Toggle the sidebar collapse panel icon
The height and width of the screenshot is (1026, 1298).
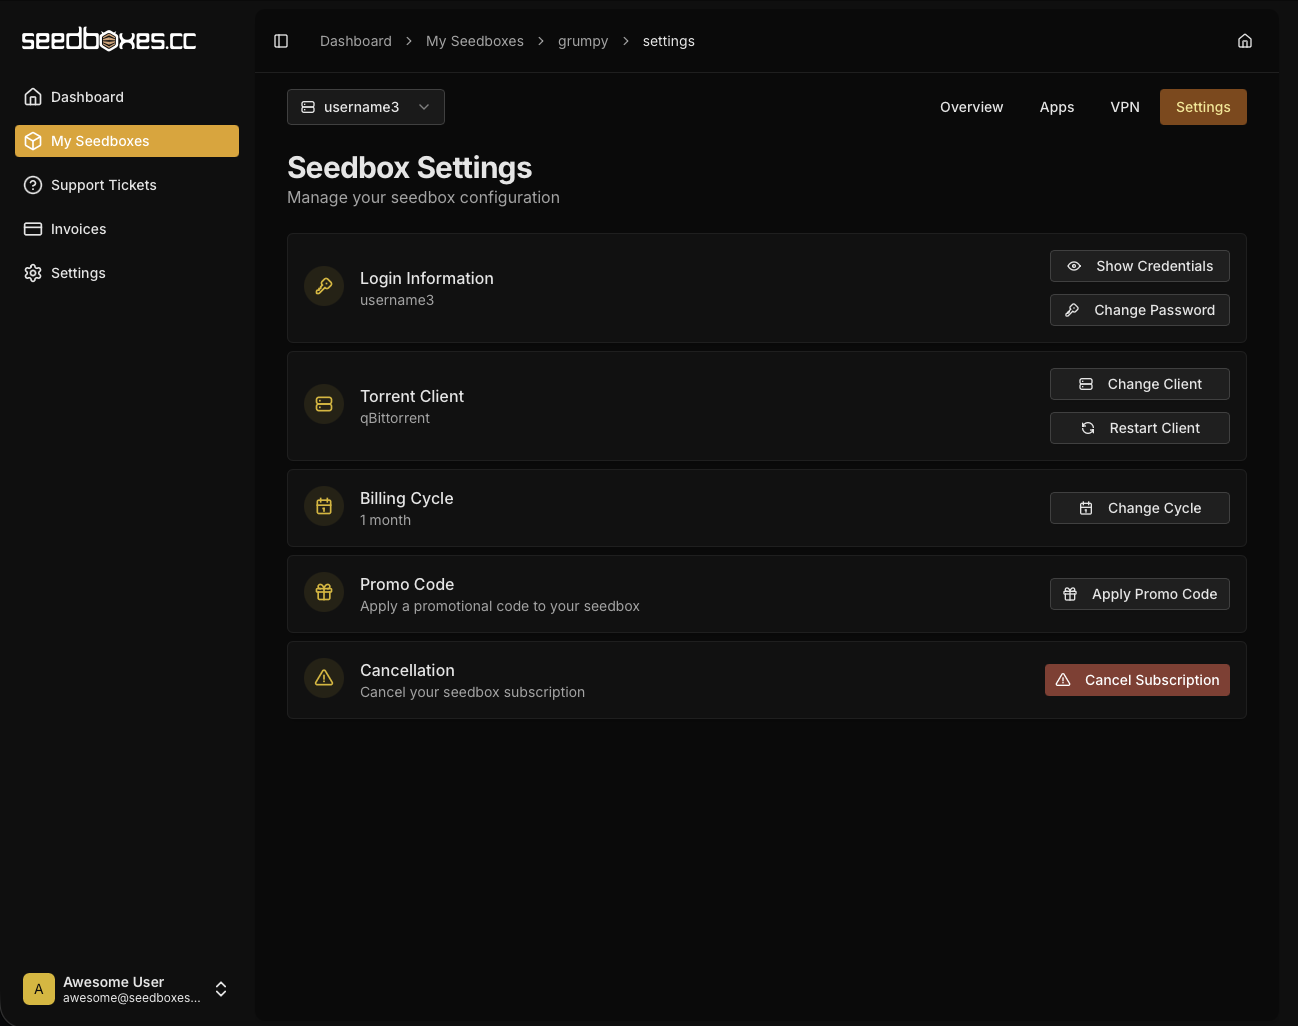tap(280, 40)
